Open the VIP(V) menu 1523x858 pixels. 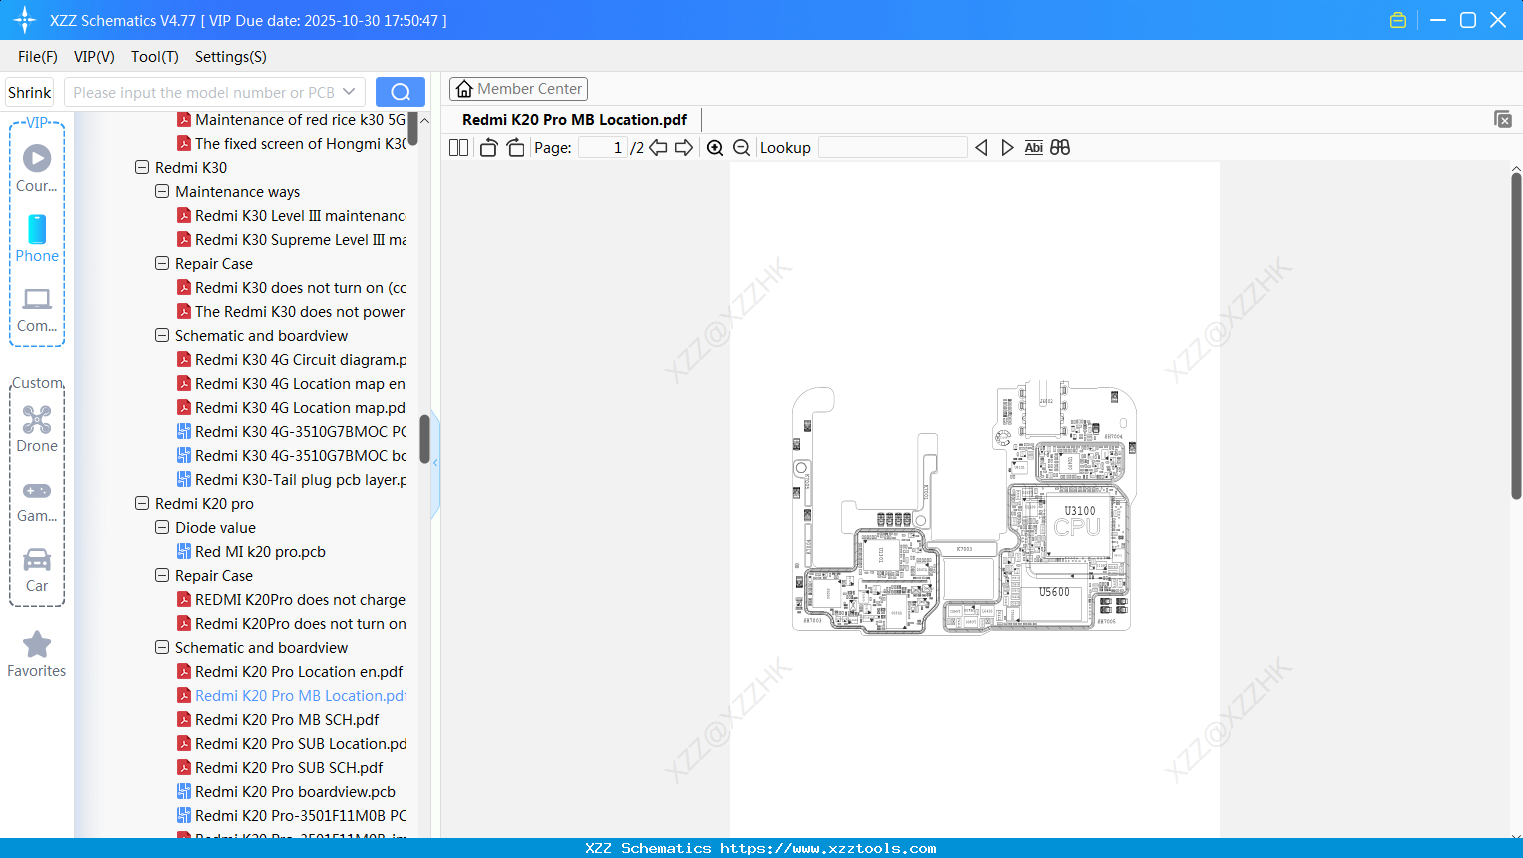[94, 57]
